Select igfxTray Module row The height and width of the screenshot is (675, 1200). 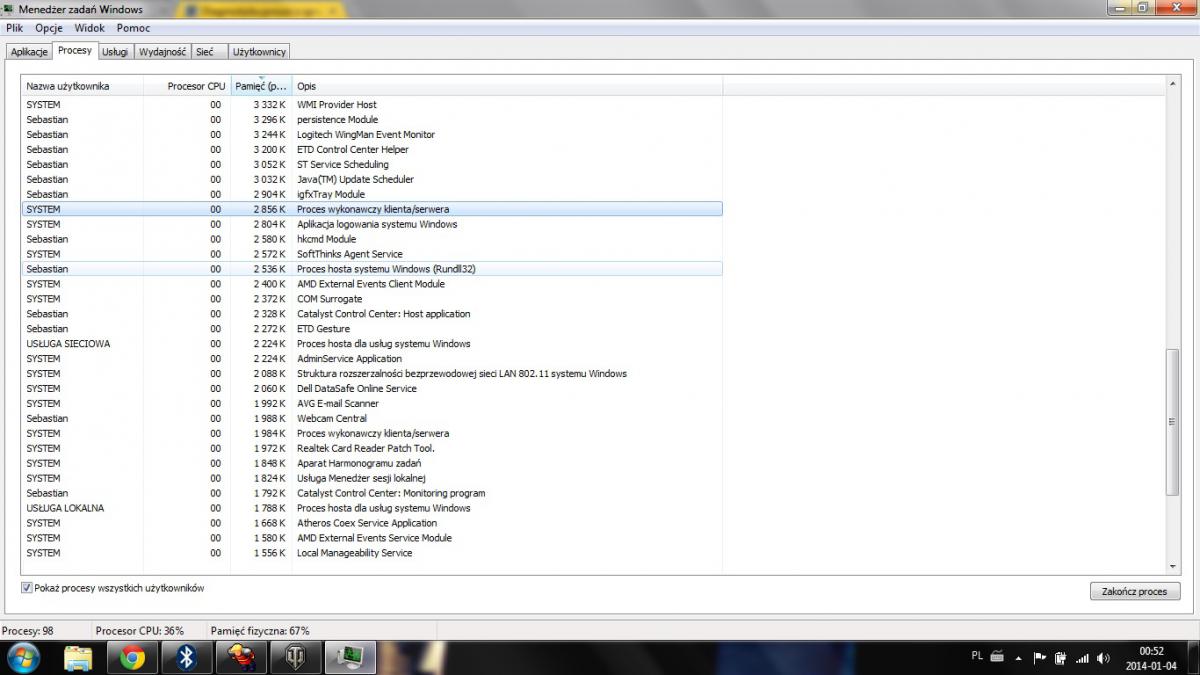[372, 194]
